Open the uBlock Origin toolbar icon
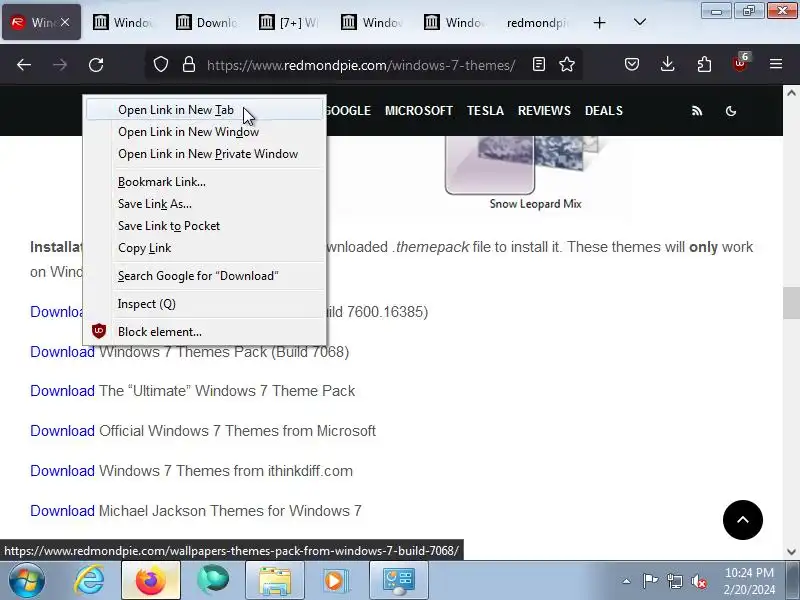Image resolution: width=800 pixels, height=600 pixels. click(740, 63)
